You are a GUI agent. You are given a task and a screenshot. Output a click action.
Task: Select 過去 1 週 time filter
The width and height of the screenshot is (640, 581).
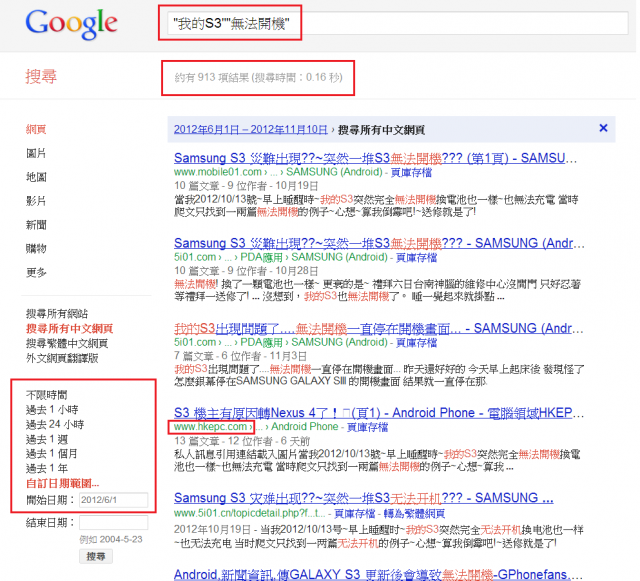47,439
